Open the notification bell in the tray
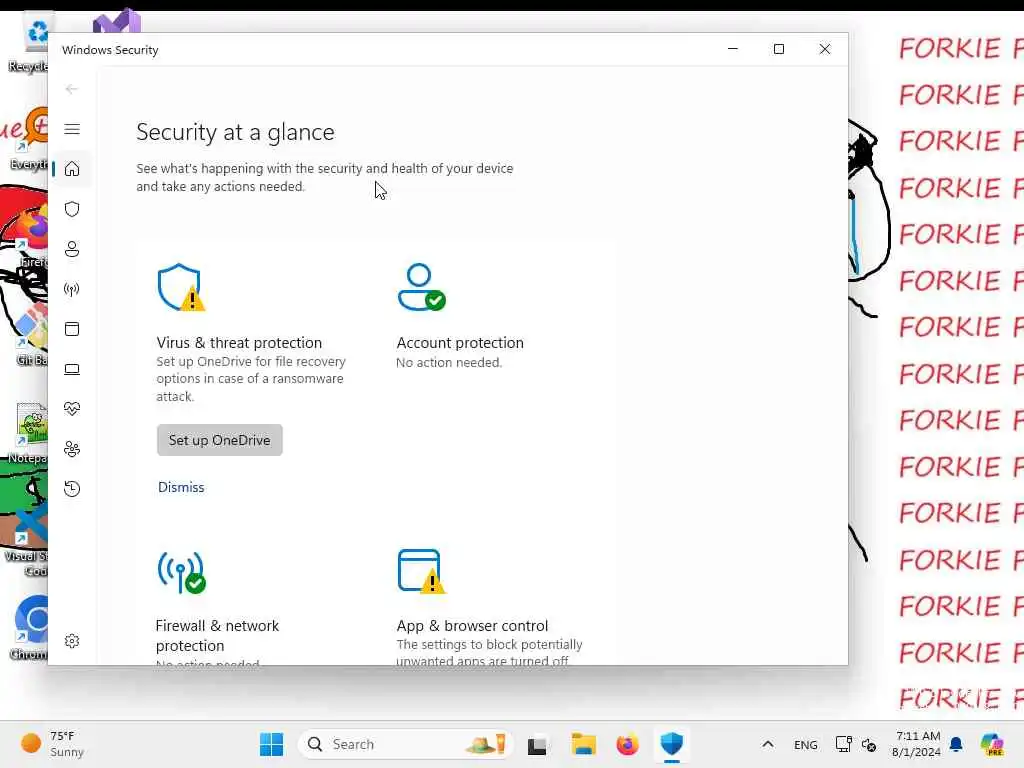This screenshot has width=1024, height=768. click(956, 744)
